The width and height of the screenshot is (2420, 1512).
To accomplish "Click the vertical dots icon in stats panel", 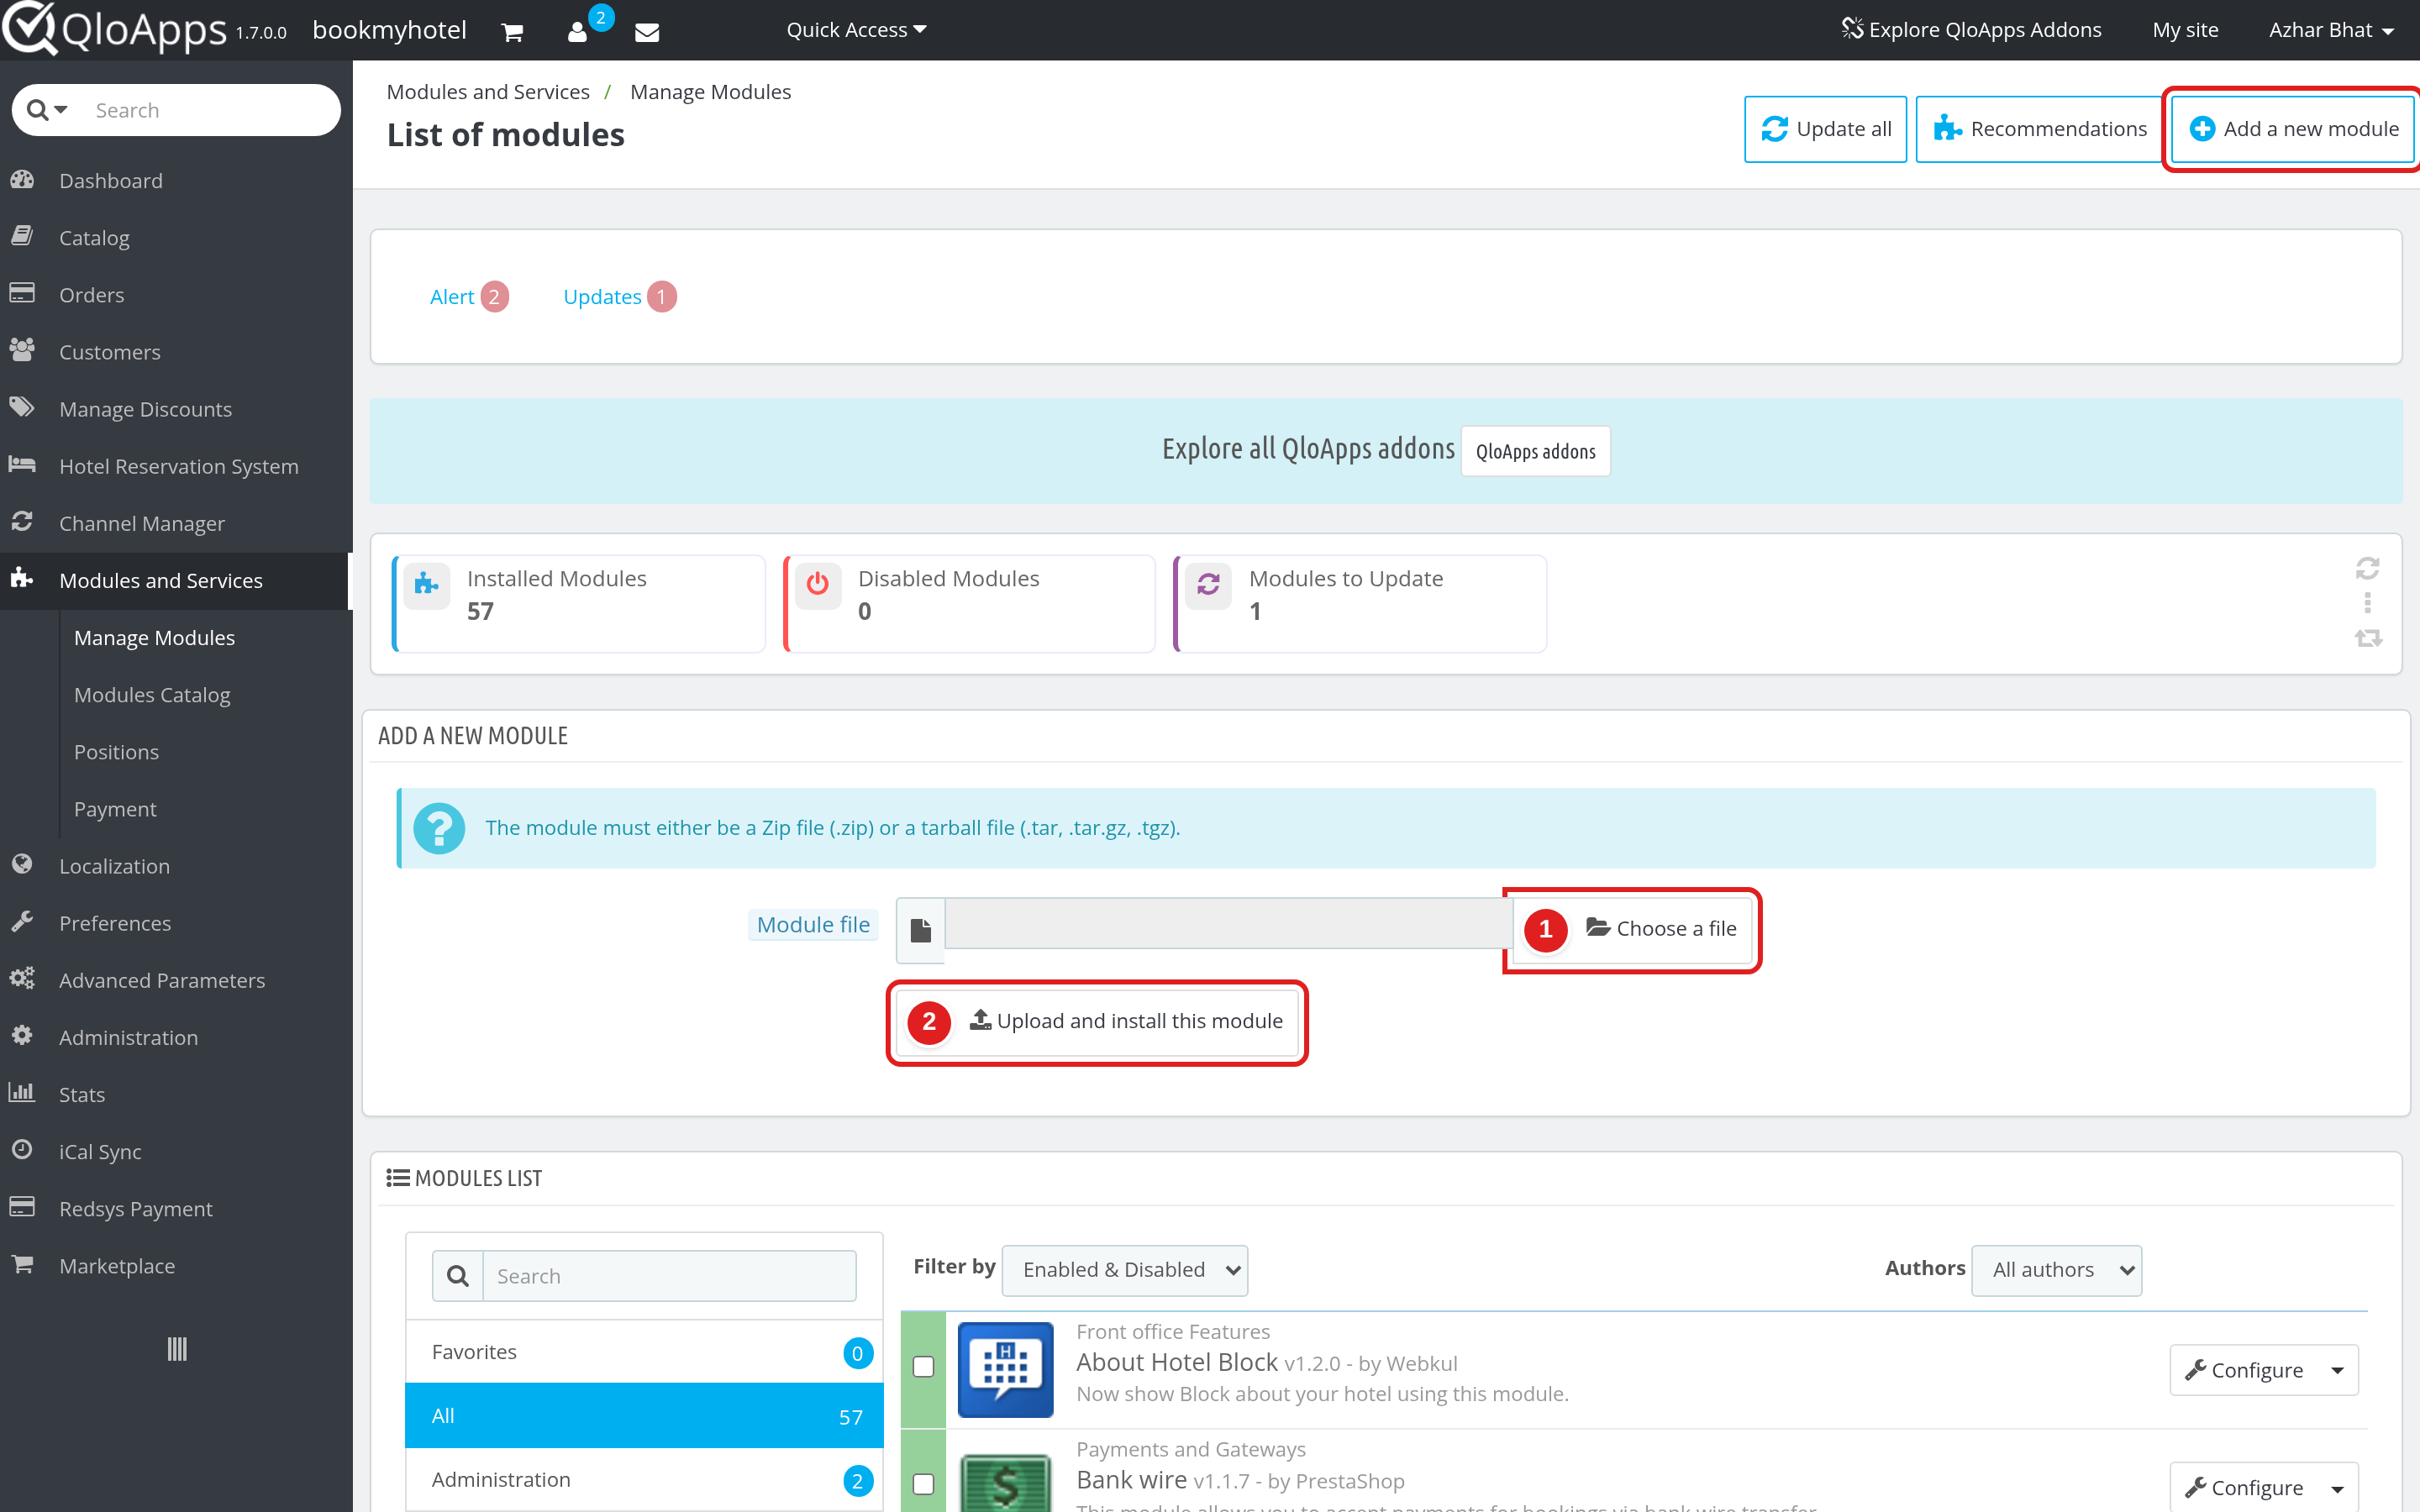I will [2367, 602].
